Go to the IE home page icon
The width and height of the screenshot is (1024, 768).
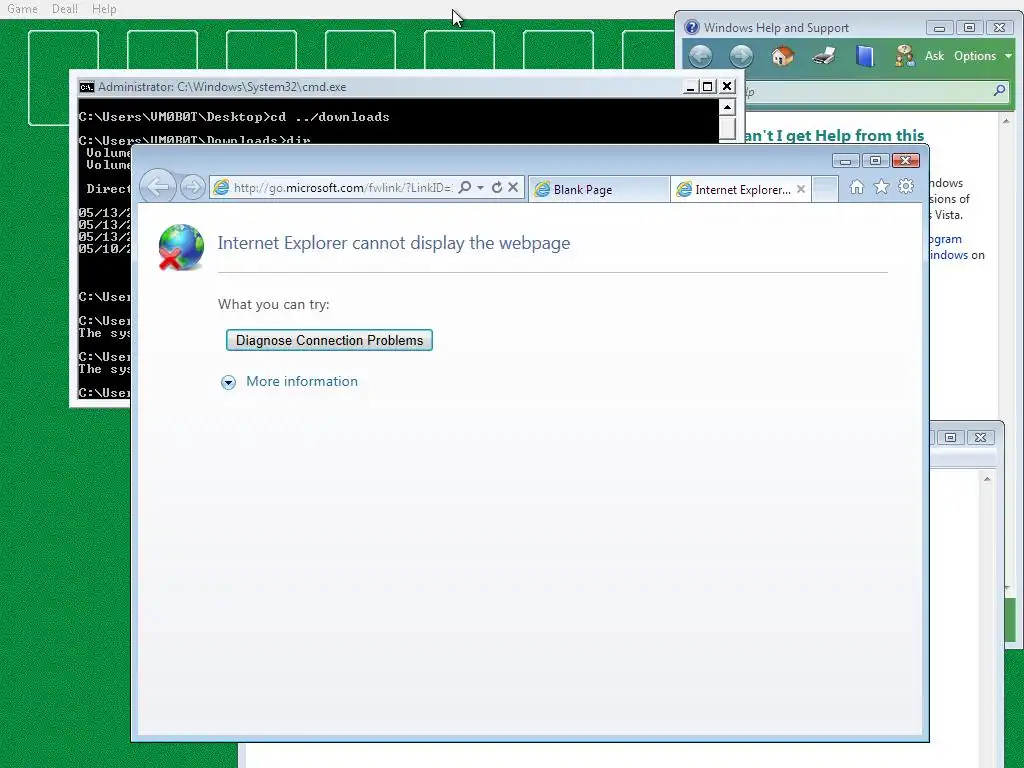click(x=857, y=187)
